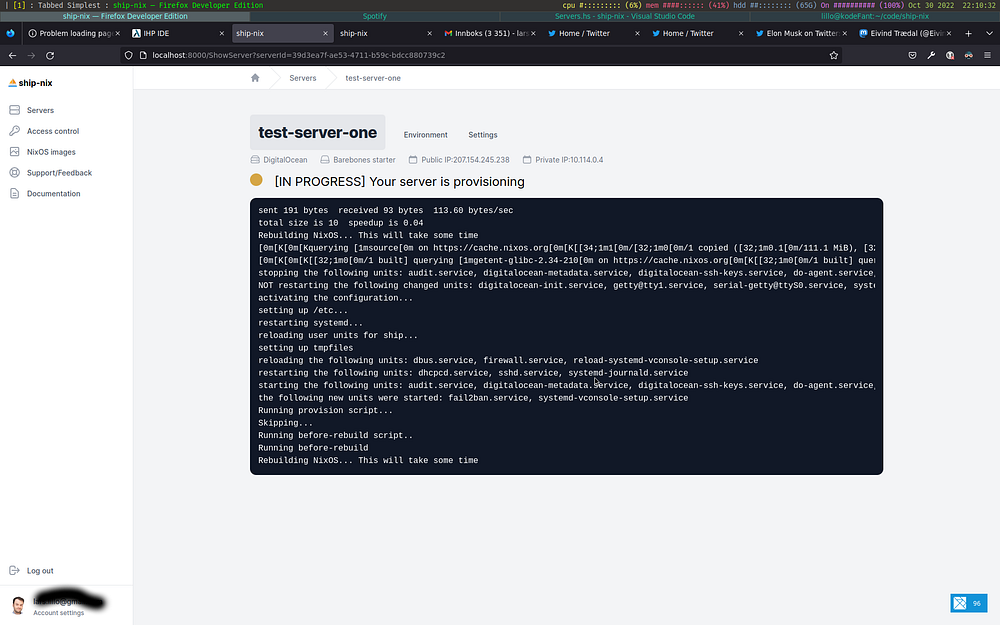
Task: Click the Firefox view icon
Action: (x=10, y=33)
